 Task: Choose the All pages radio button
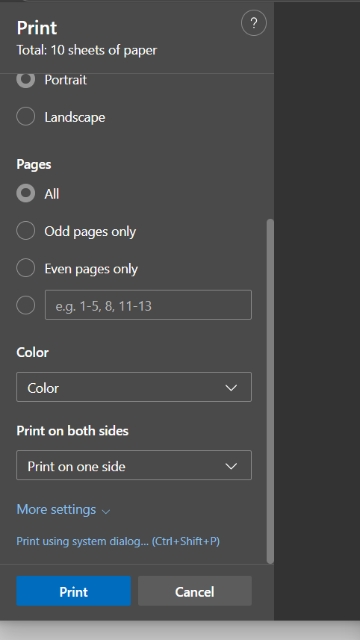(x=25, y=193)
